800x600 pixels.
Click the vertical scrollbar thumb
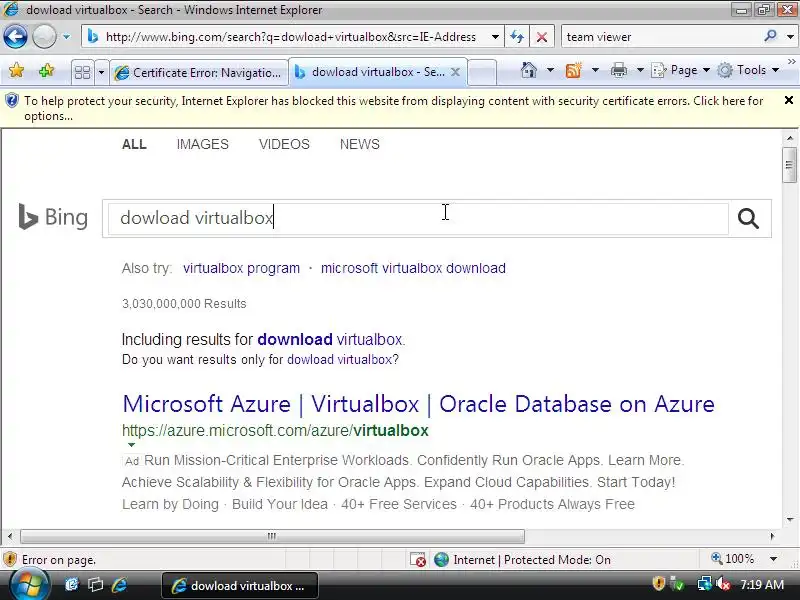pyautogui.click(x=790, y=164)
